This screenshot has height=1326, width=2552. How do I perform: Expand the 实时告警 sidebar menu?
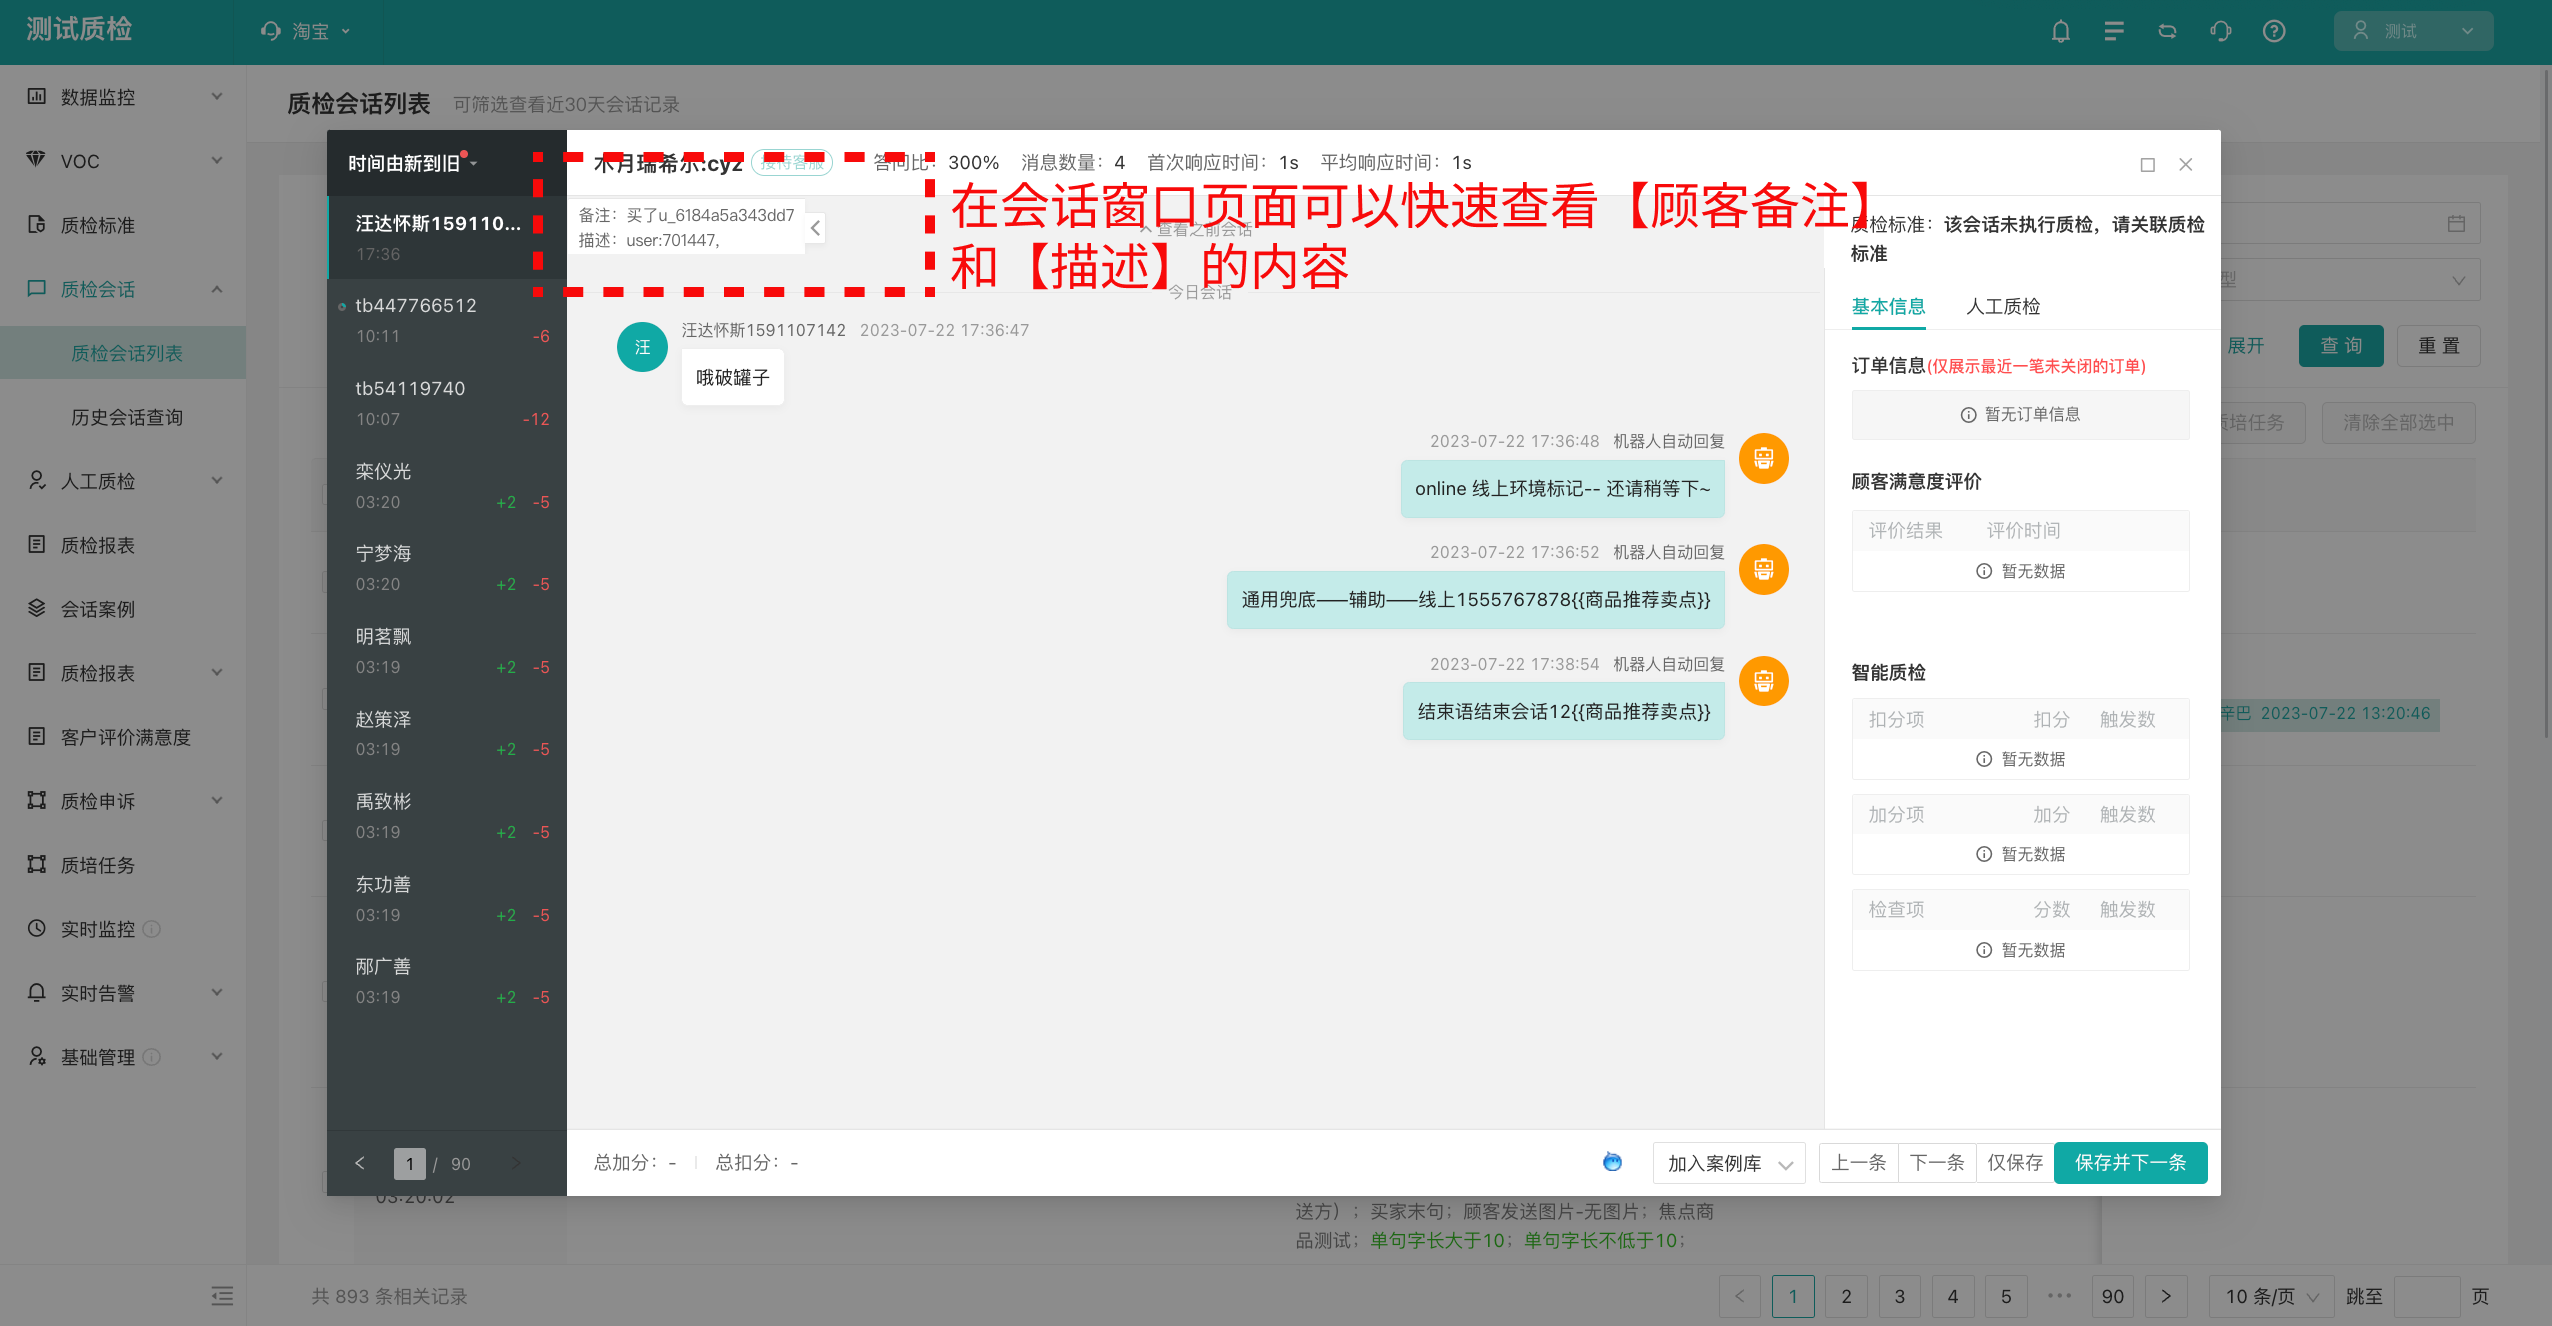coord(123,993)
